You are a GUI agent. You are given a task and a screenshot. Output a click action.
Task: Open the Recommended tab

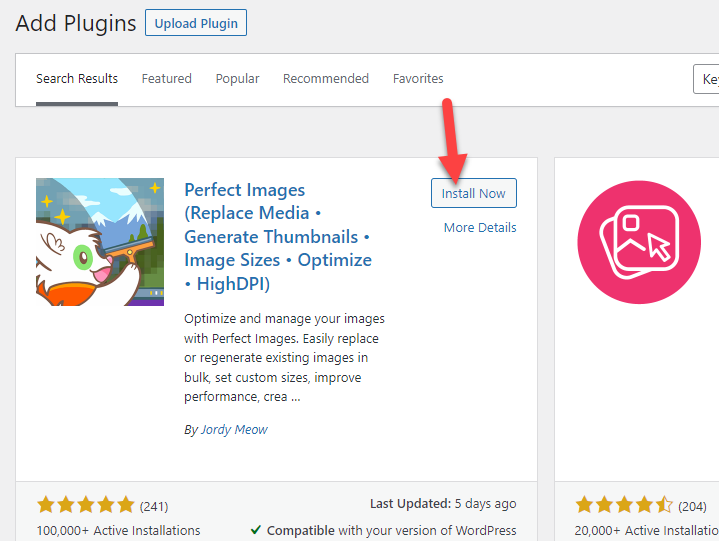[x=326, y=79]
